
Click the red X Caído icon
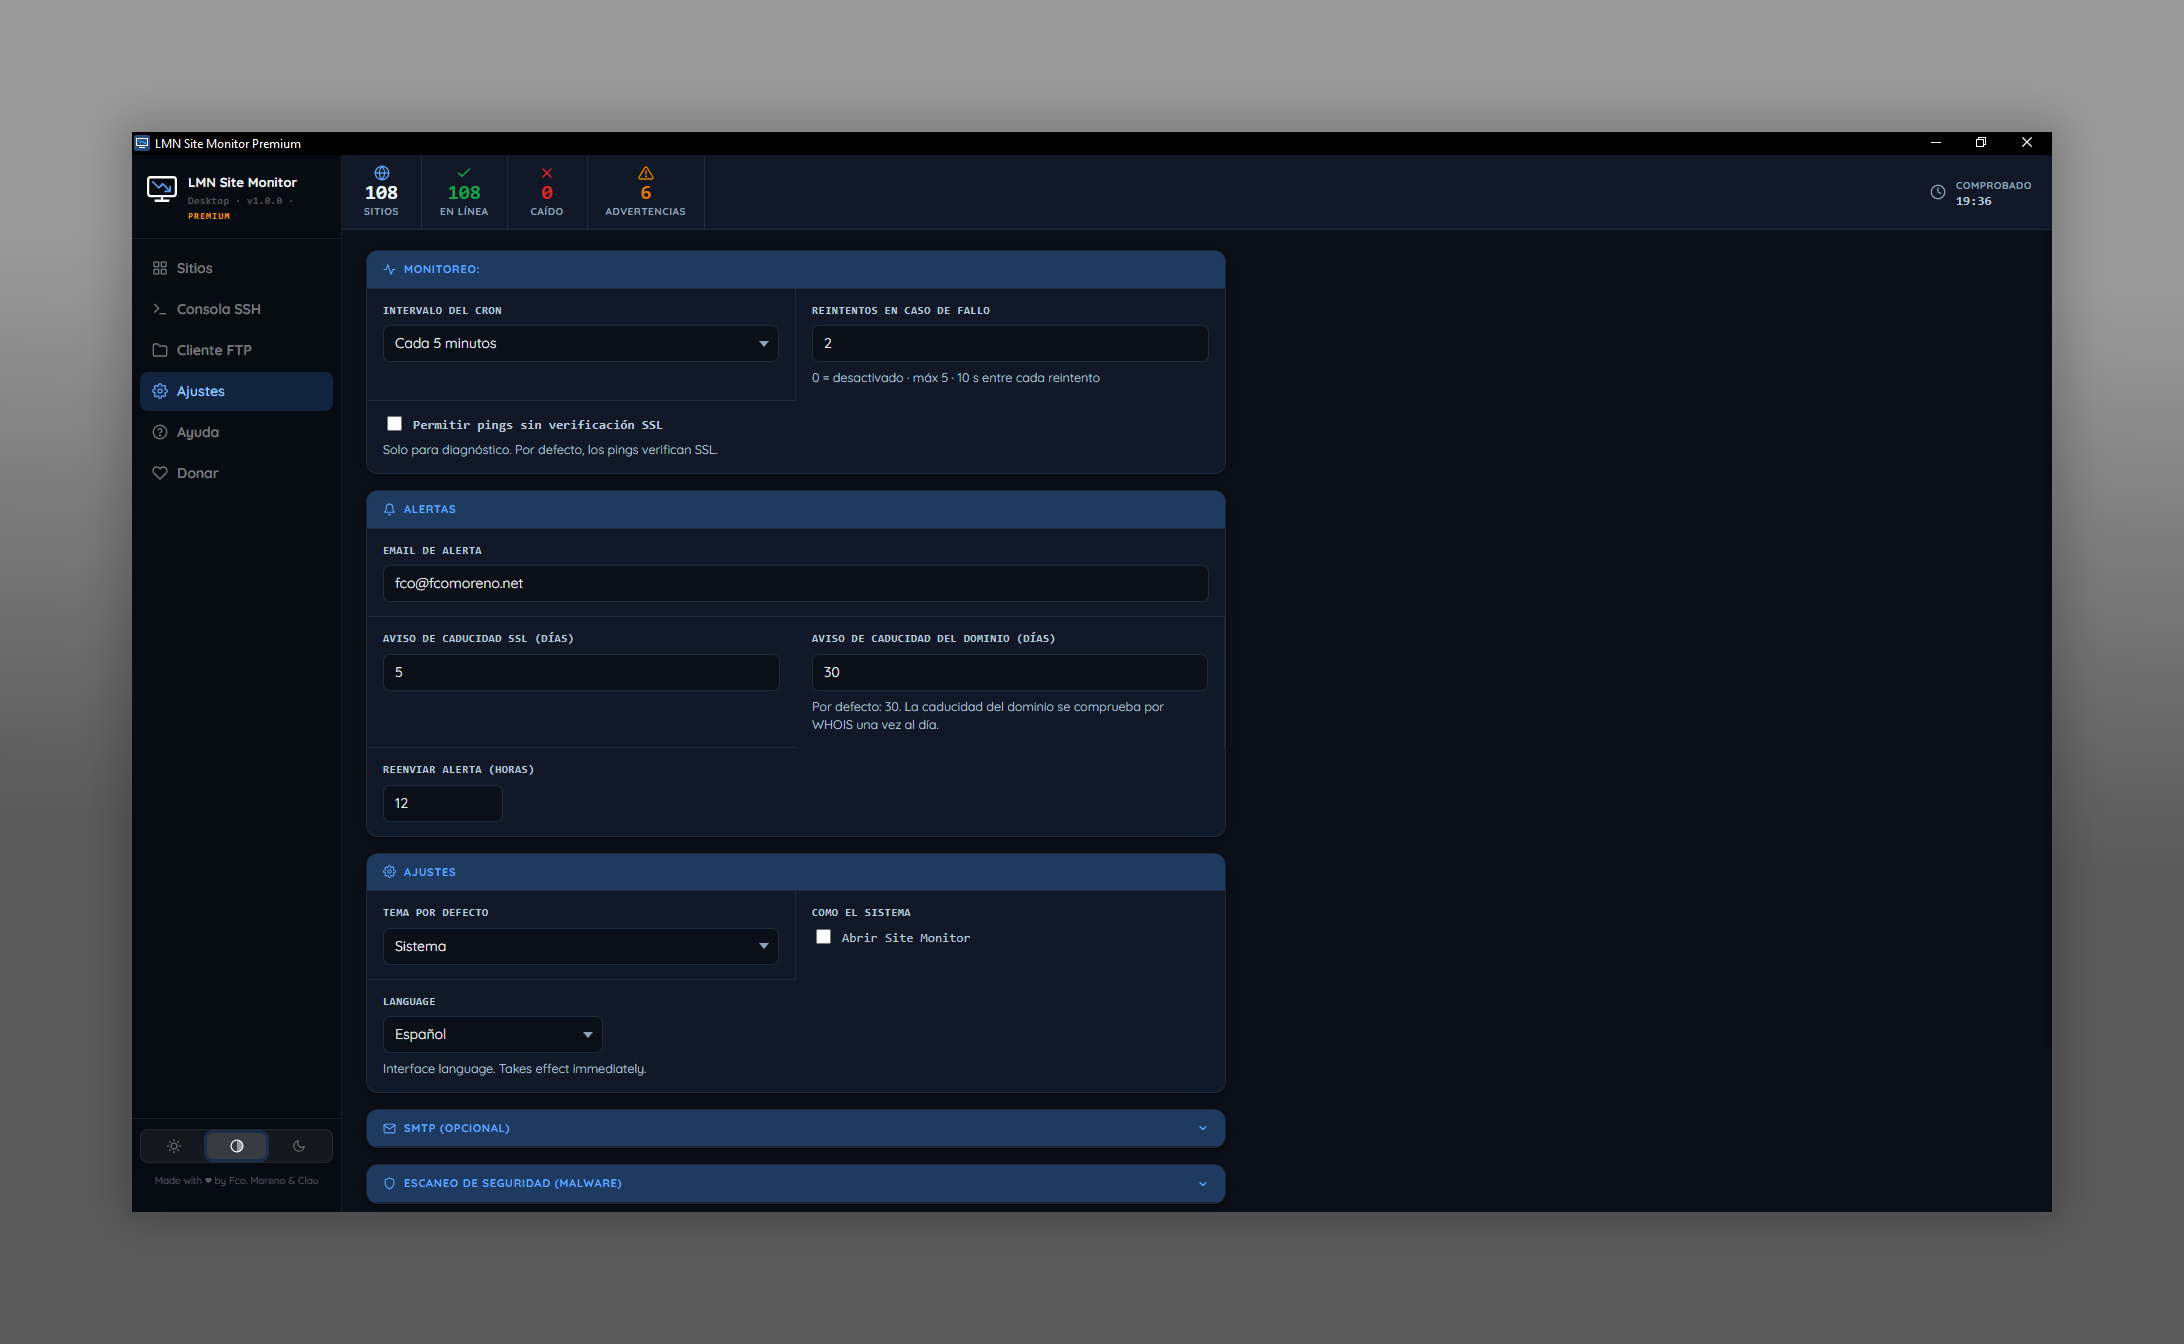546,173
